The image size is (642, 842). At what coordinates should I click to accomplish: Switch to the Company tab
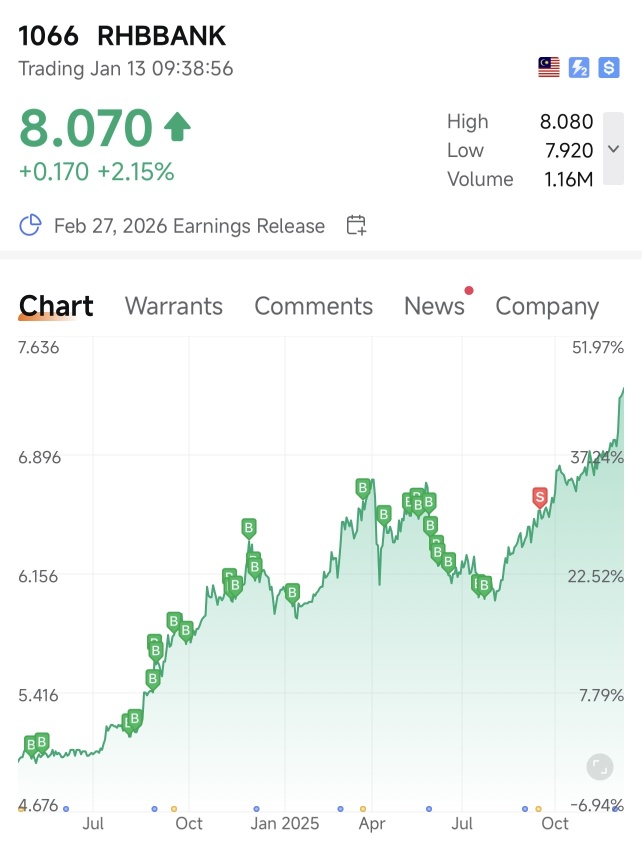[547, 306]
